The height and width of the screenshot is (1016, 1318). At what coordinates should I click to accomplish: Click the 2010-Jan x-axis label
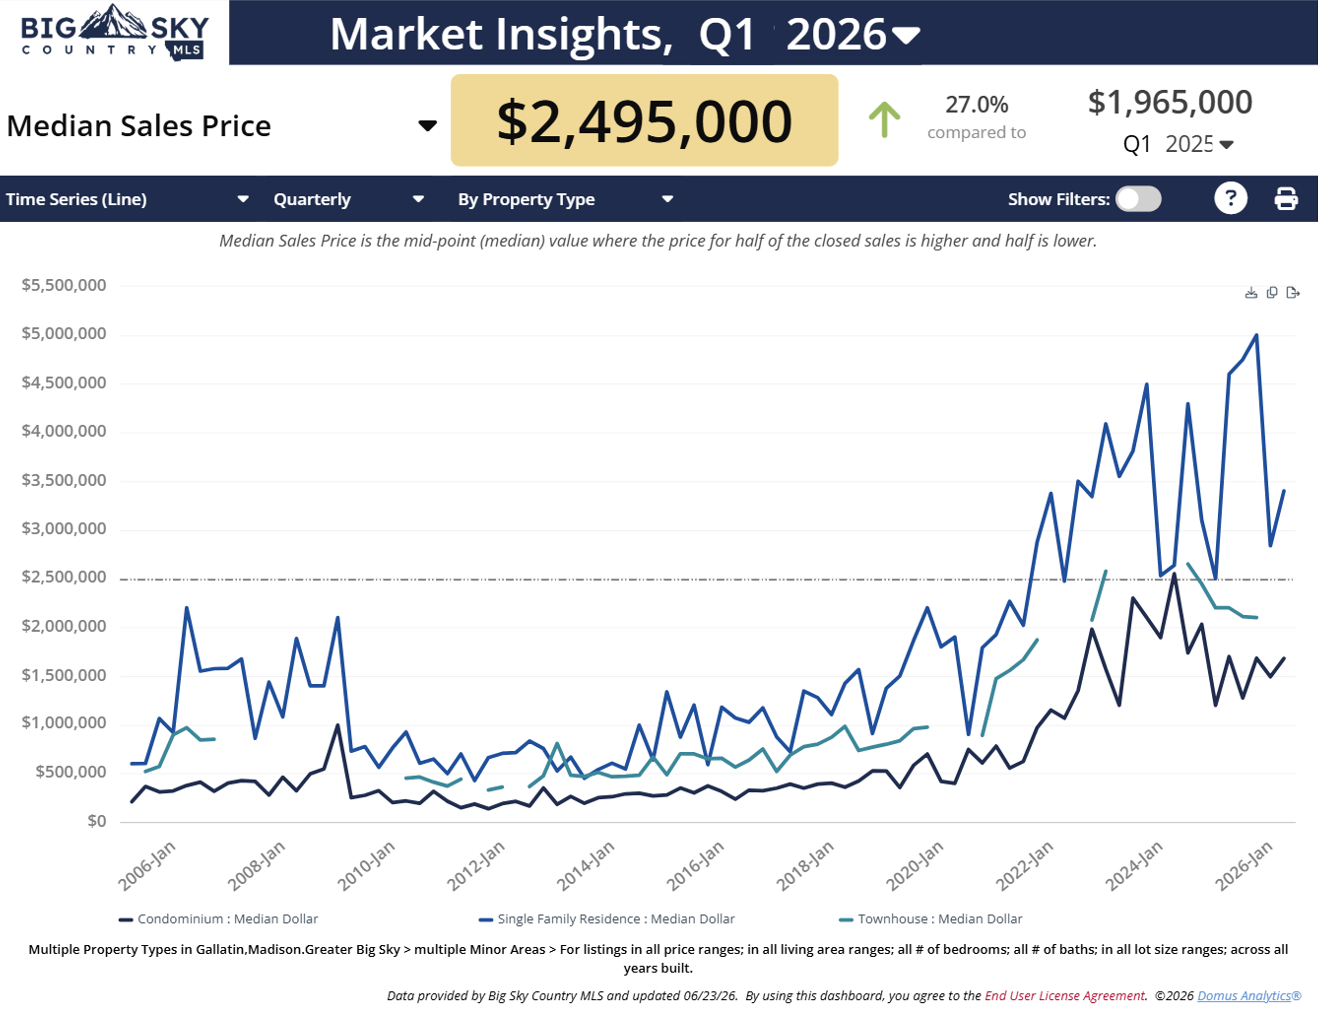click(366, 866)
